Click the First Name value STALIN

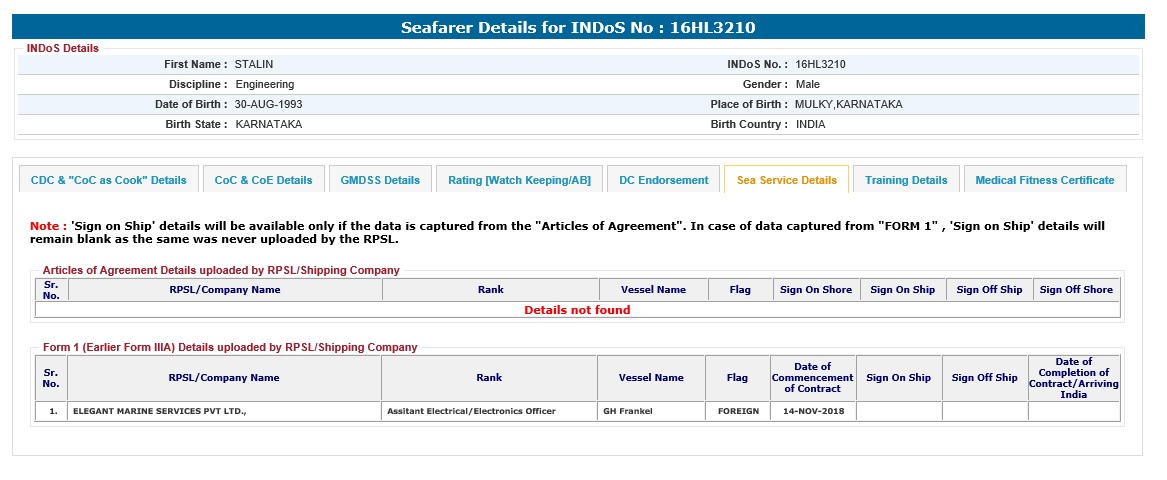tap(254, 64)
